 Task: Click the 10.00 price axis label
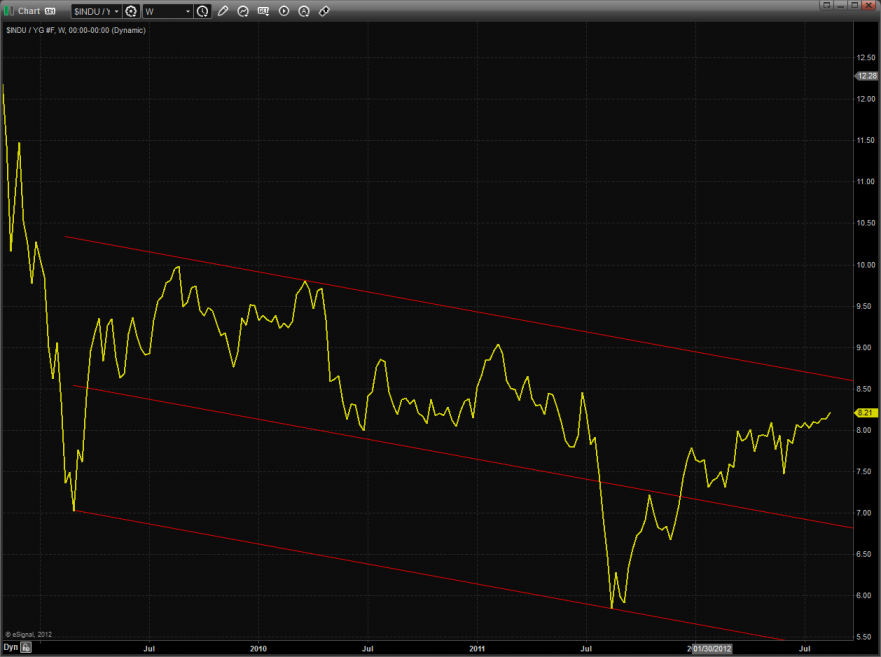pyautogui.click(x=865, y=265)
